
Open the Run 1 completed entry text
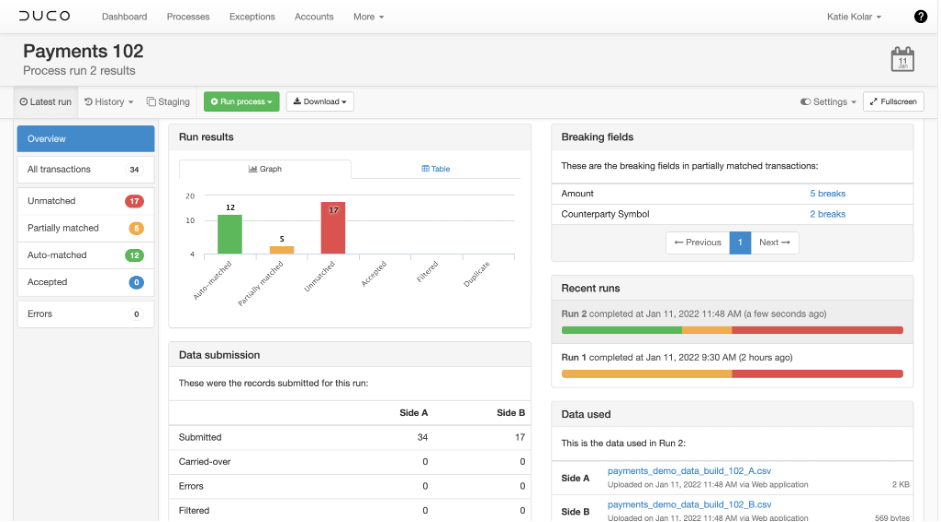(677, 358)
